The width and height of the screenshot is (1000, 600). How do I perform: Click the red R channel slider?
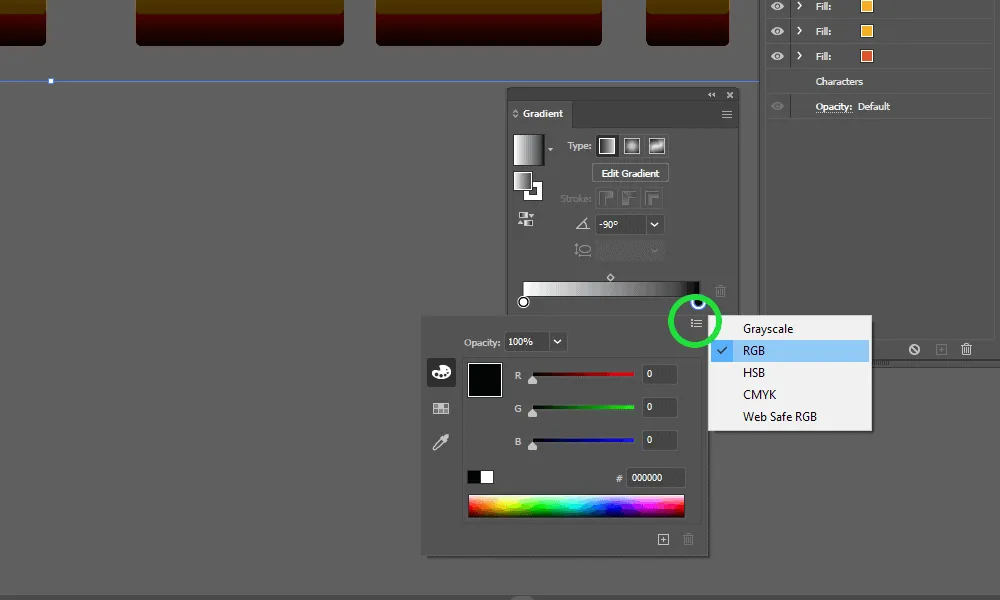pyautogui.click(x=583, y=375)
